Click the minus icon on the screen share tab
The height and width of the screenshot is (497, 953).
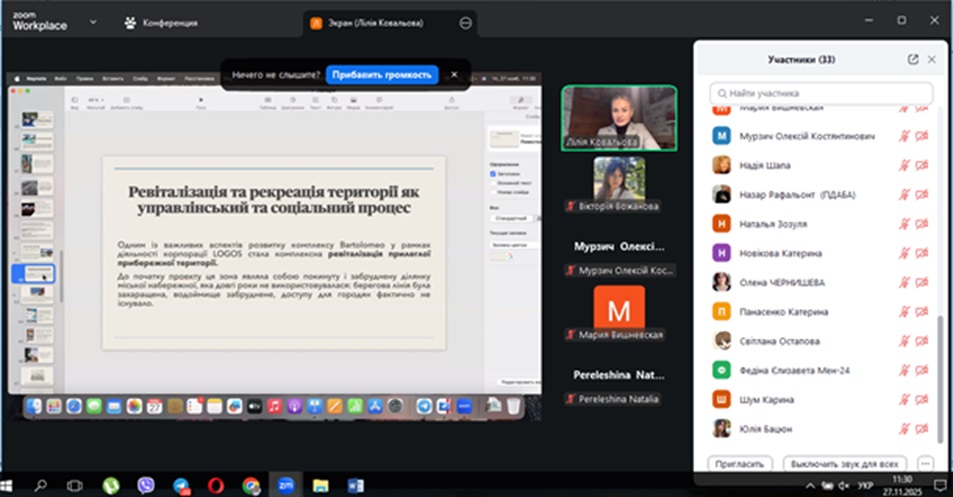[466, 22]
